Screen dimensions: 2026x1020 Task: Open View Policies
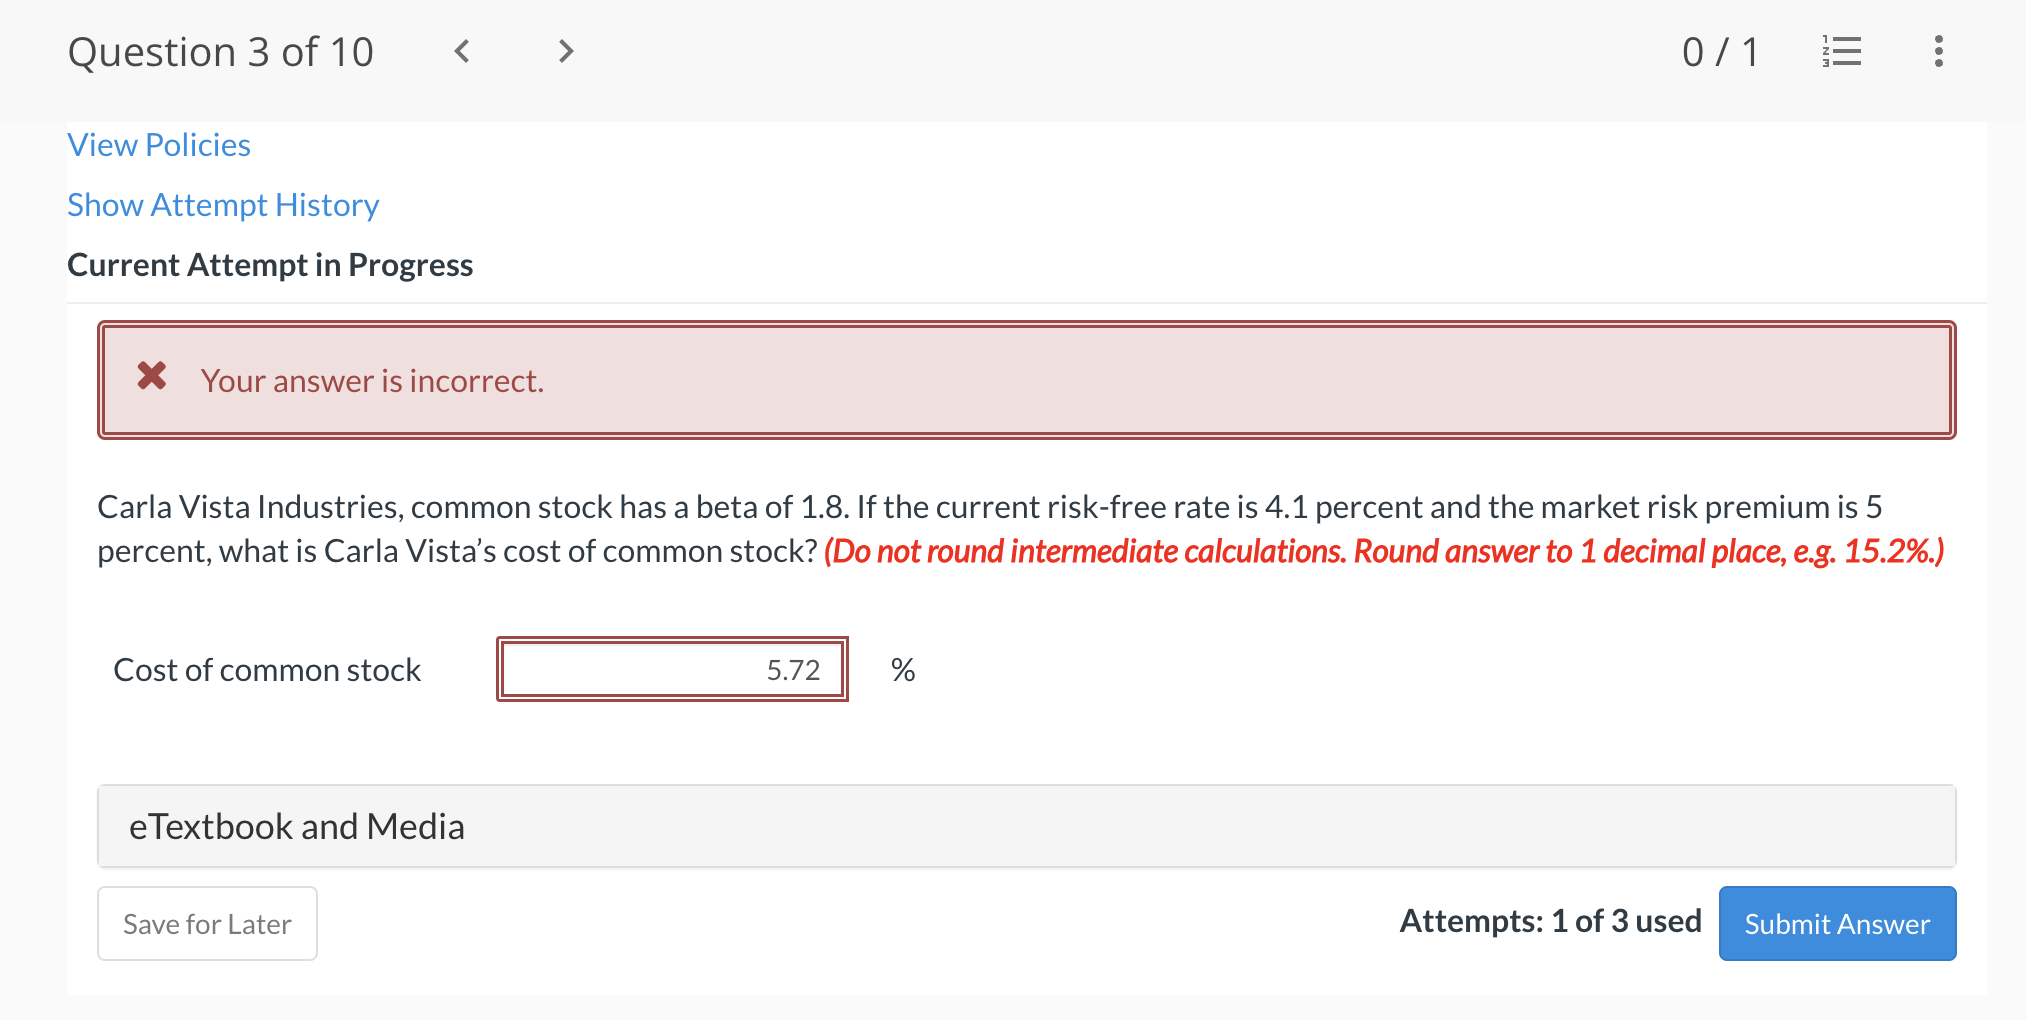(158, 145)
